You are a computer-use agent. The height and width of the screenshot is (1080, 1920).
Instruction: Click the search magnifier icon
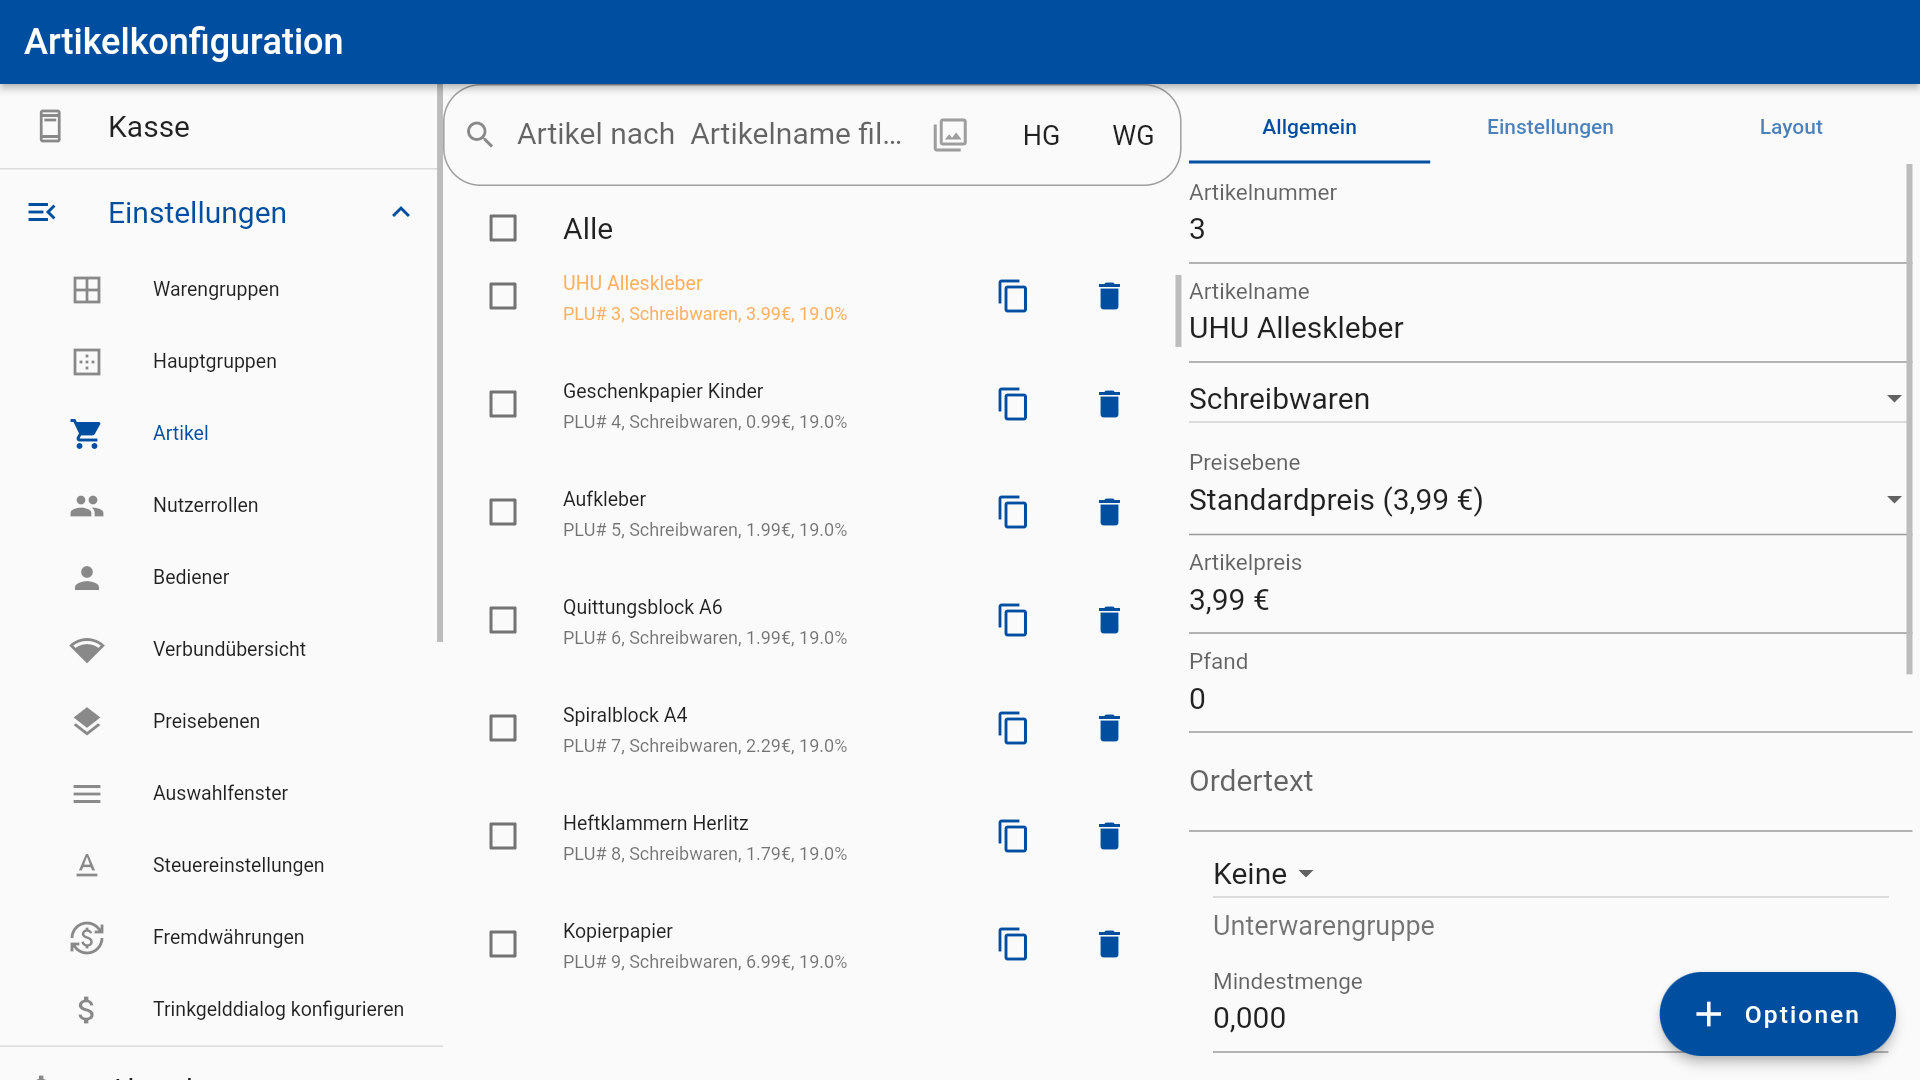point(480,135)
